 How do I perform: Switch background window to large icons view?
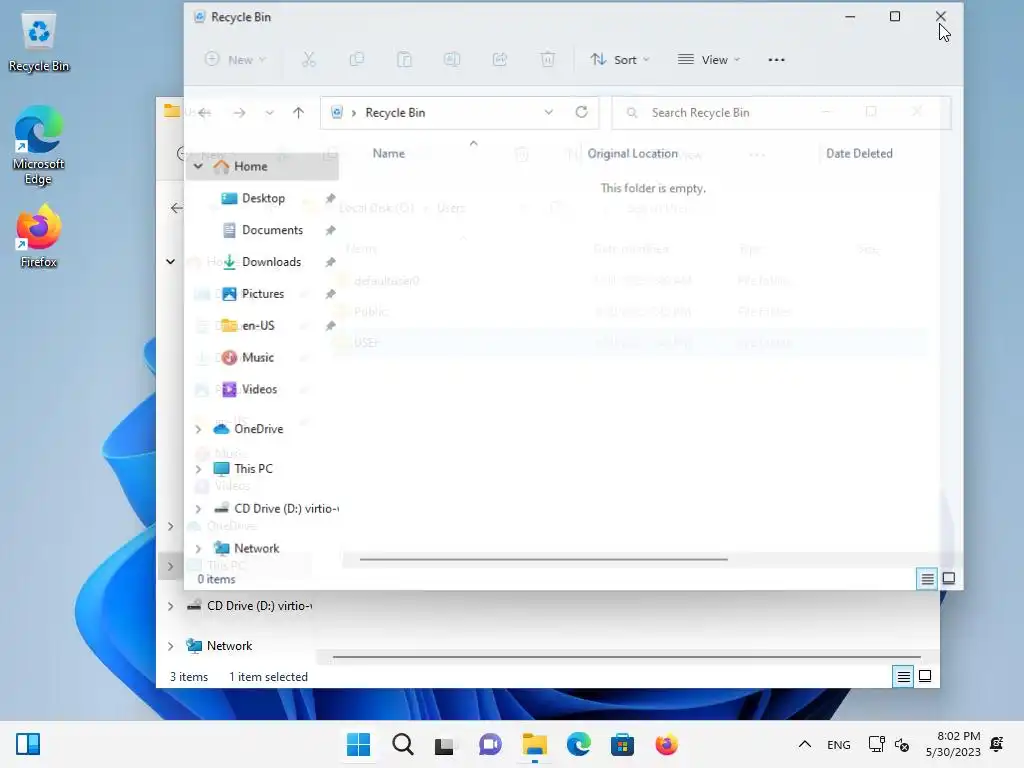click(x=925, y=677)
